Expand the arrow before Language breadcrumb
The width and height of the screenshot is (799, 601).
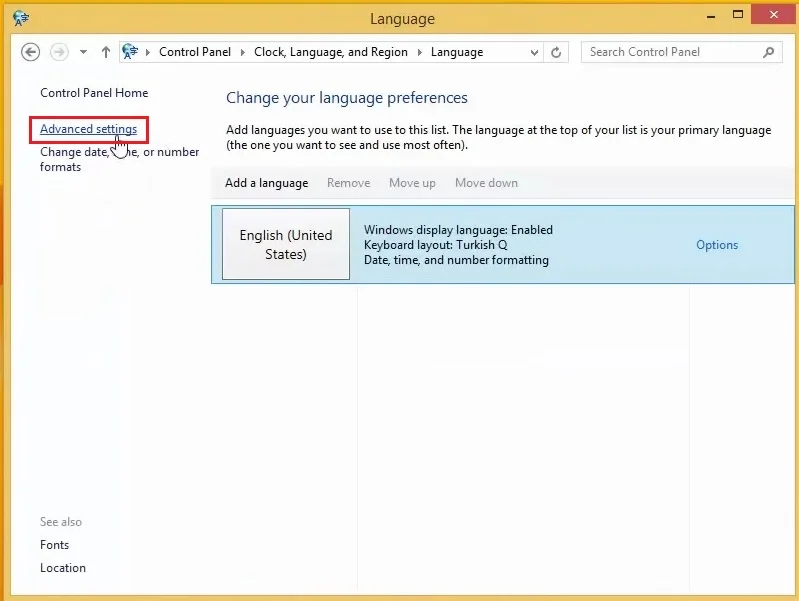pos(420,52)
